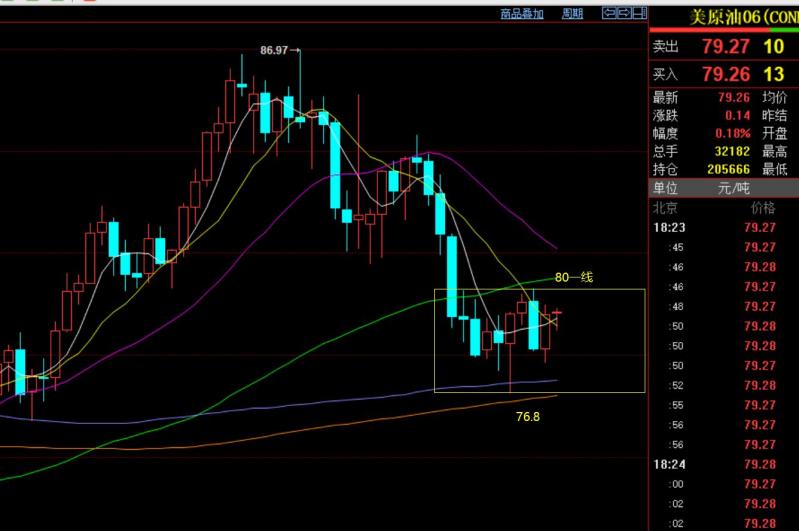
Task: Click the 买入 buy label
Action: (x=665, y=74)
